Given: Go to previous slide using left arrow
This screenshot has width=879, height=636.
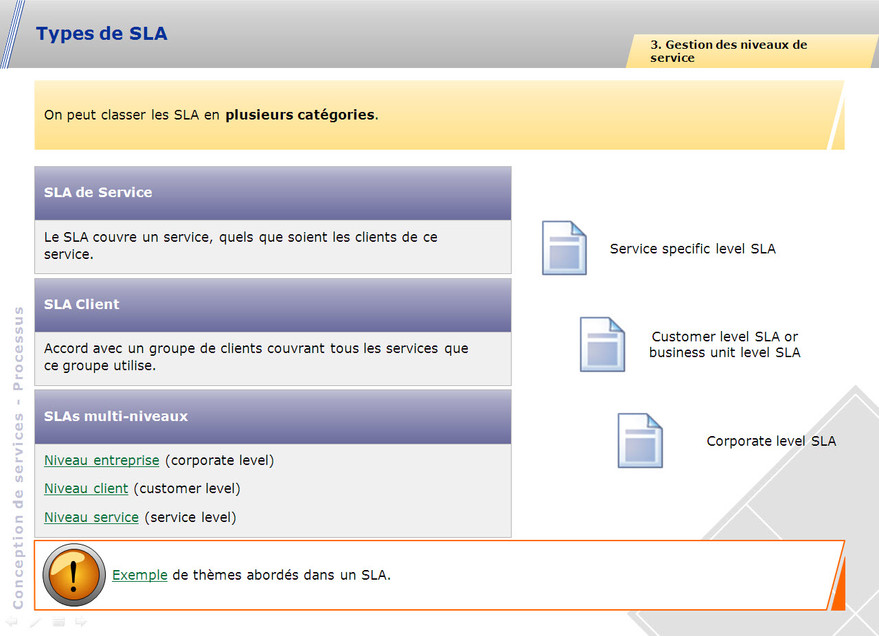Looking at the screenshot, I should 13,622.
